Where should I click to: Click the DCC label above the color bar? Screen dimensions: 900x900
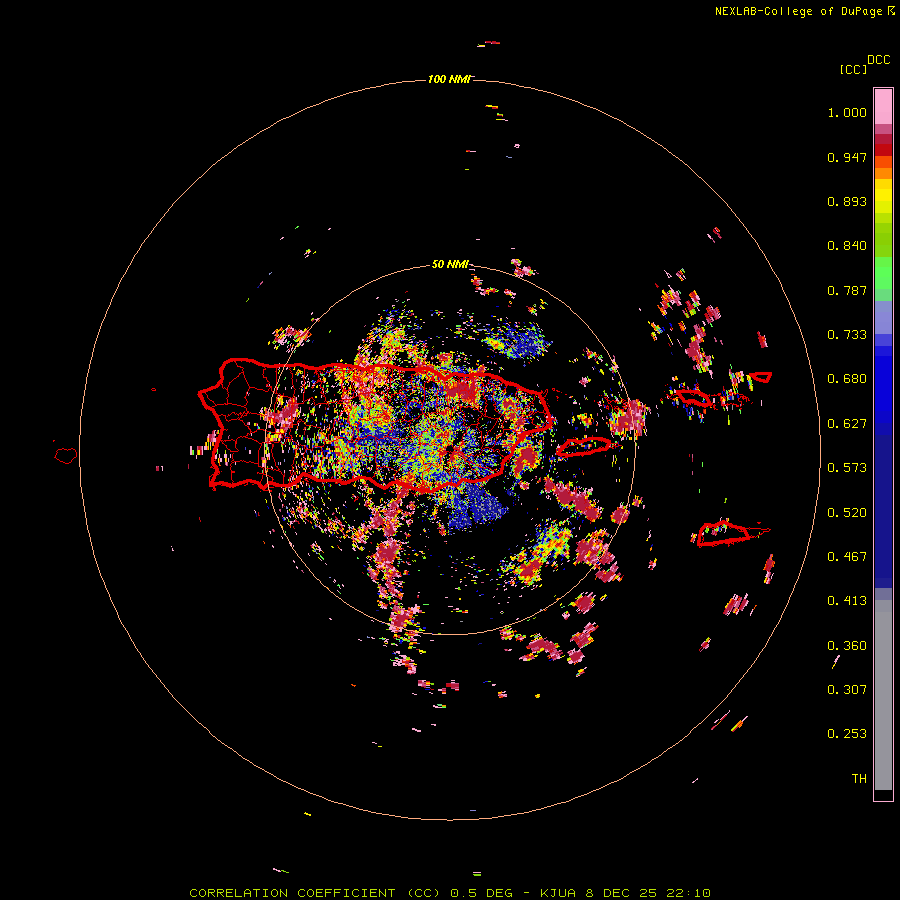pyautogui.click(x=879, y=60)
